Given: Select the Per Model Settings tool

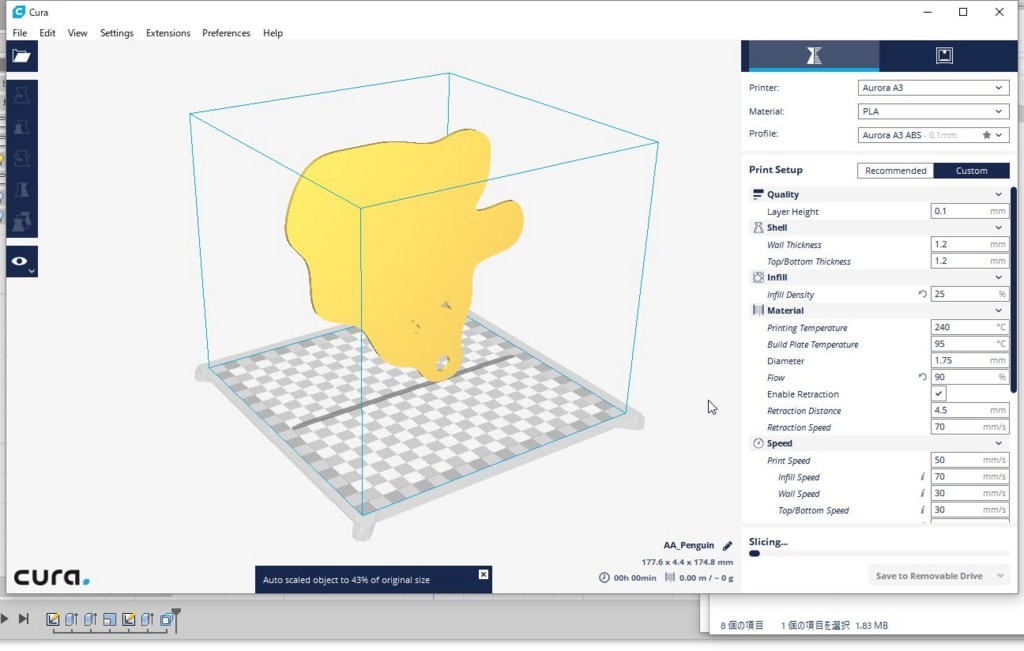Looking at the screenshot, I should 22,221.
